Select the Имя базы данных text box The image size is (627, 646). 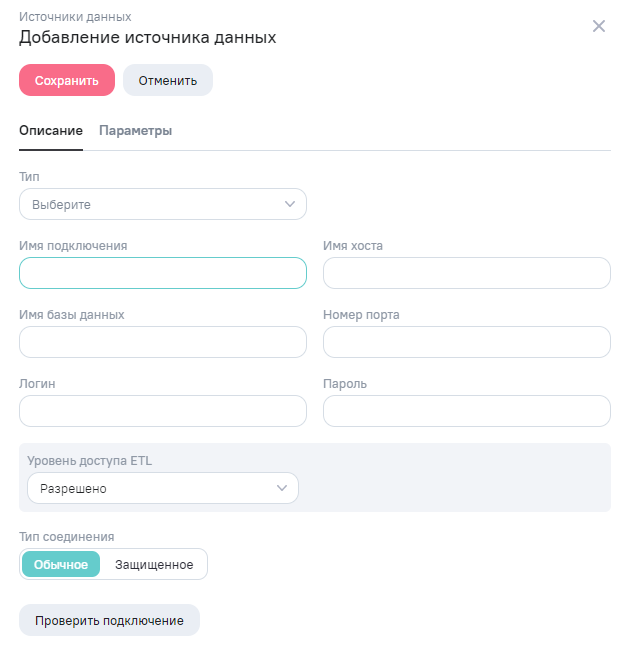pyautogui.click(x=162, y=342)
